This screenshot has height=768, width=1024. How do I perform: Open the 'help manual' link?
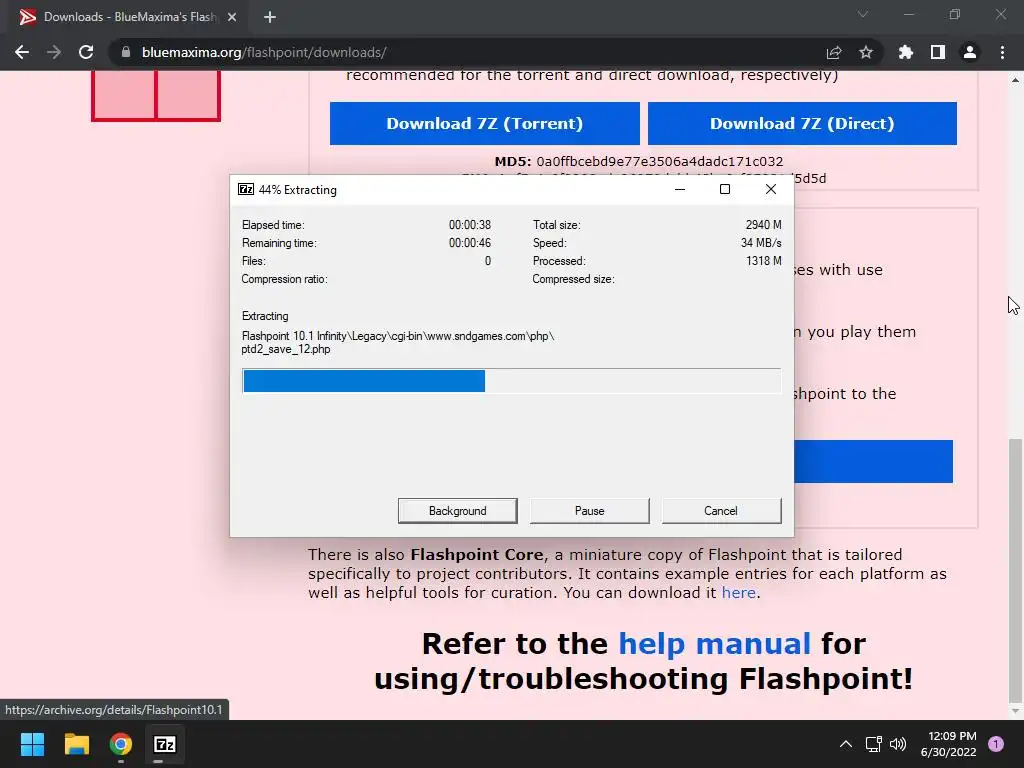714,644
